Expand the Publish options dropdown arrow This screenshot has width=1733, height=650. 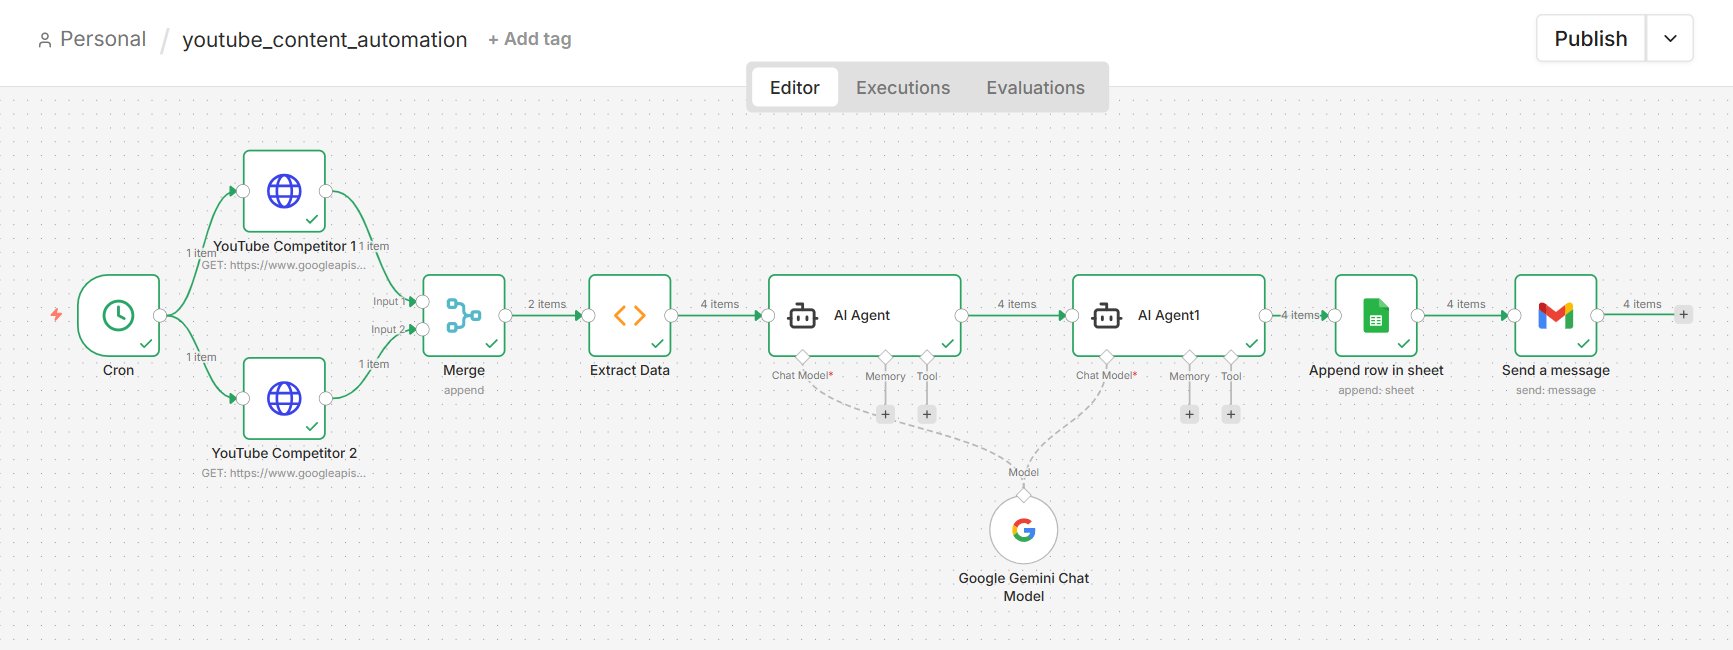[x=1670, y=39]
